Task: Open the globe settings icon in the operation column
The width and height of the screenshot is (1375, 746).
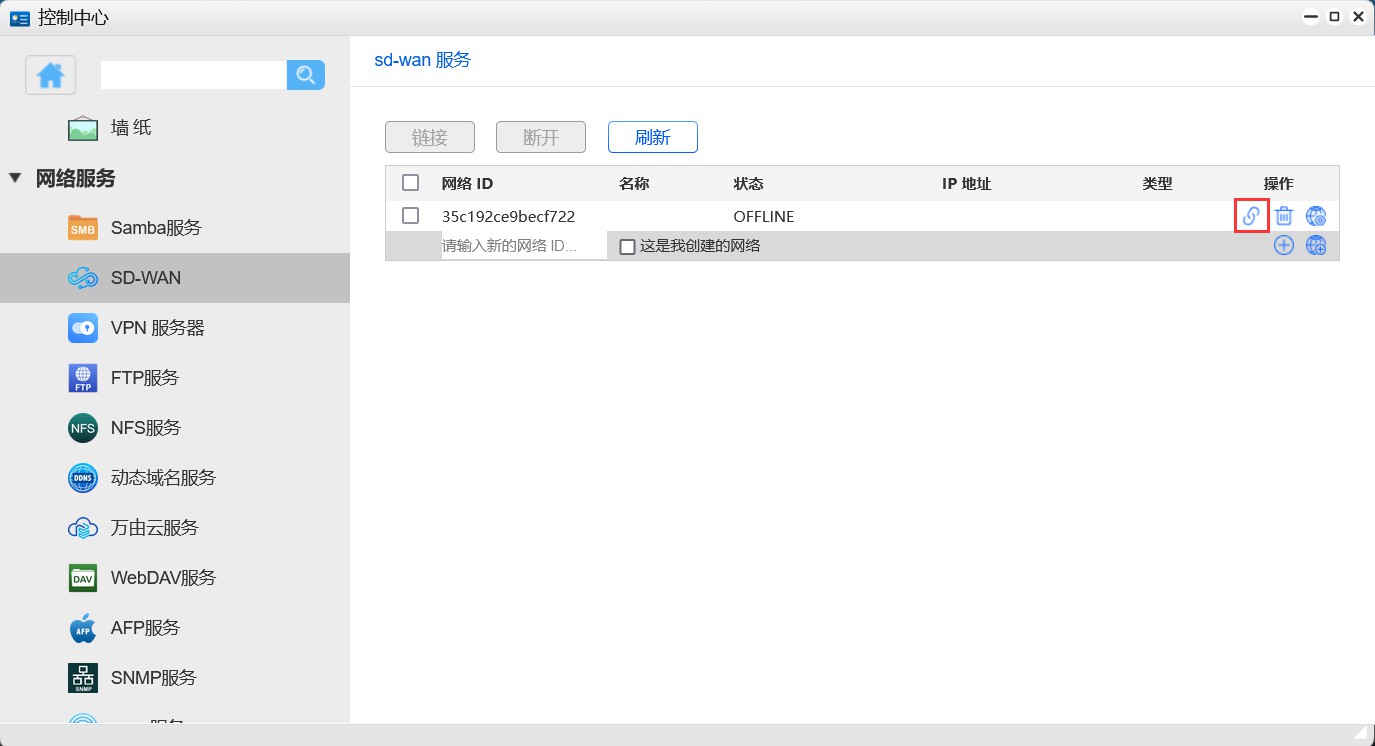Action: (x=1316, y=215)
